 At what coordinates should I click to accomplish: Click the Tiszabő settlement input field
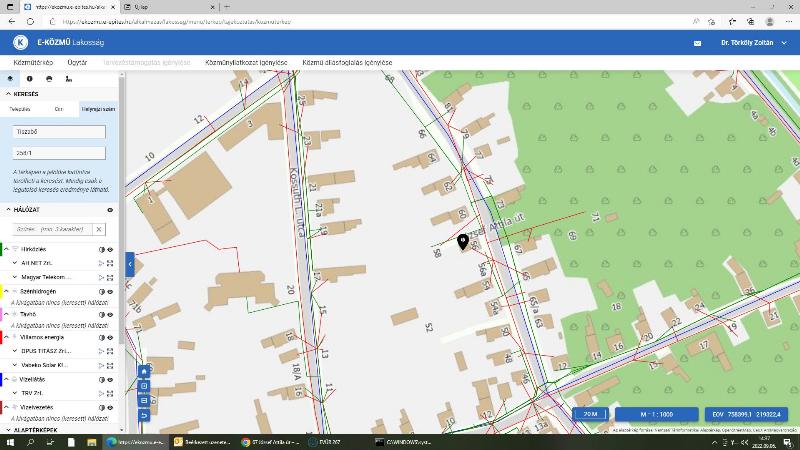point(59,132)
